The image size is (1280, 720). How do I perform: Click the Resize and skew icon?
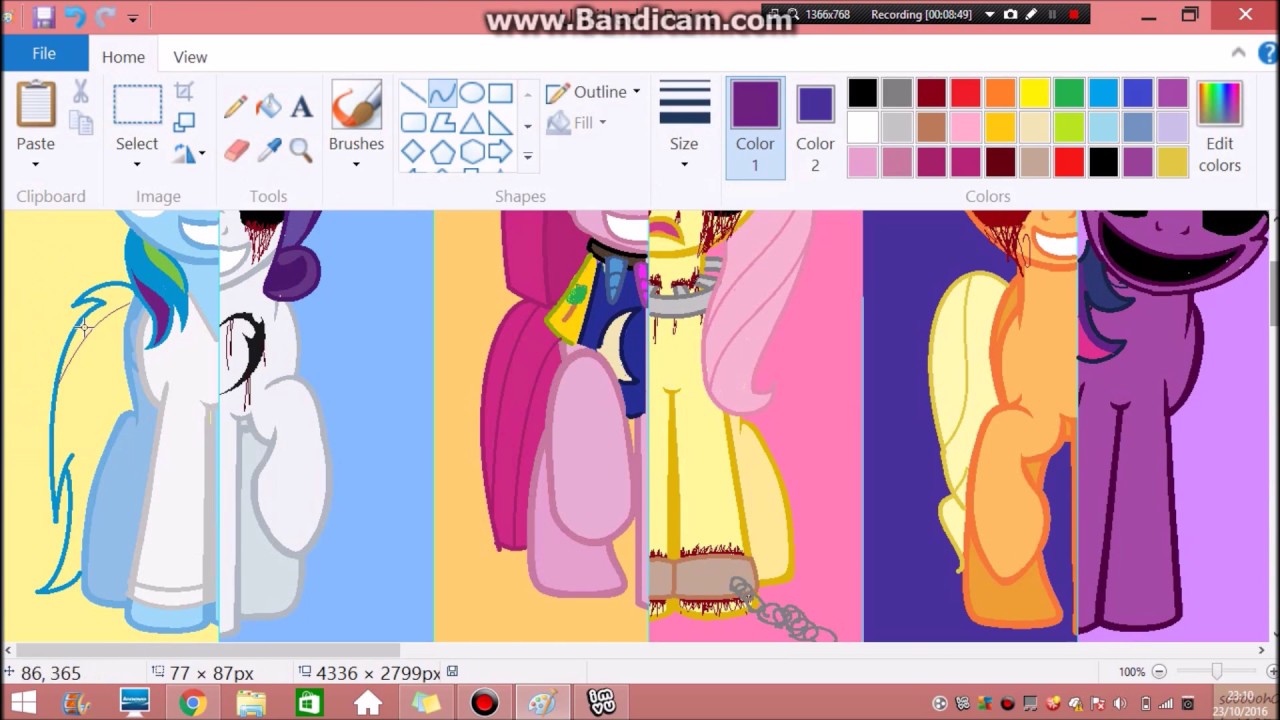pyautogui.click(x=184, y=122)
